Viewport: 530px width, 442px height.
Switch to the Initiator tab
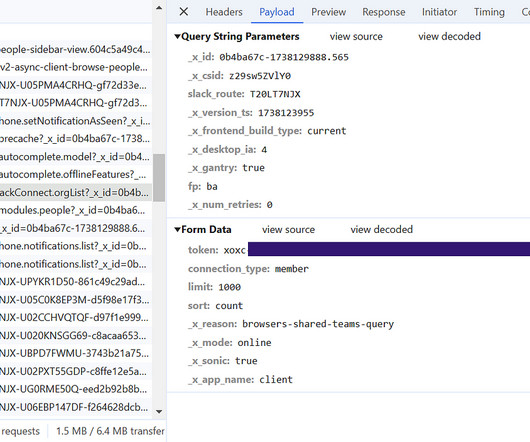[x=439, y=12]
